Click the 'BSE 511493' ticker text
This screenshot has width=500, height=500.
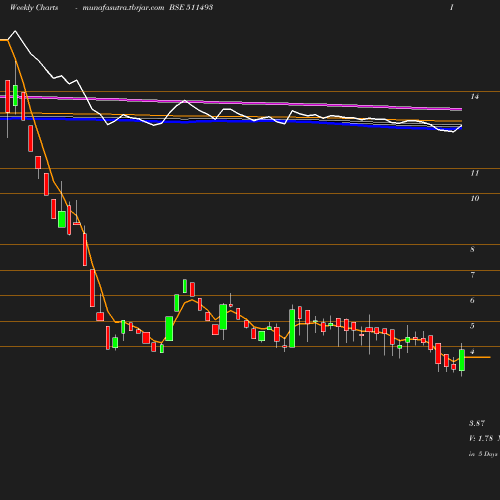[191, 7]
